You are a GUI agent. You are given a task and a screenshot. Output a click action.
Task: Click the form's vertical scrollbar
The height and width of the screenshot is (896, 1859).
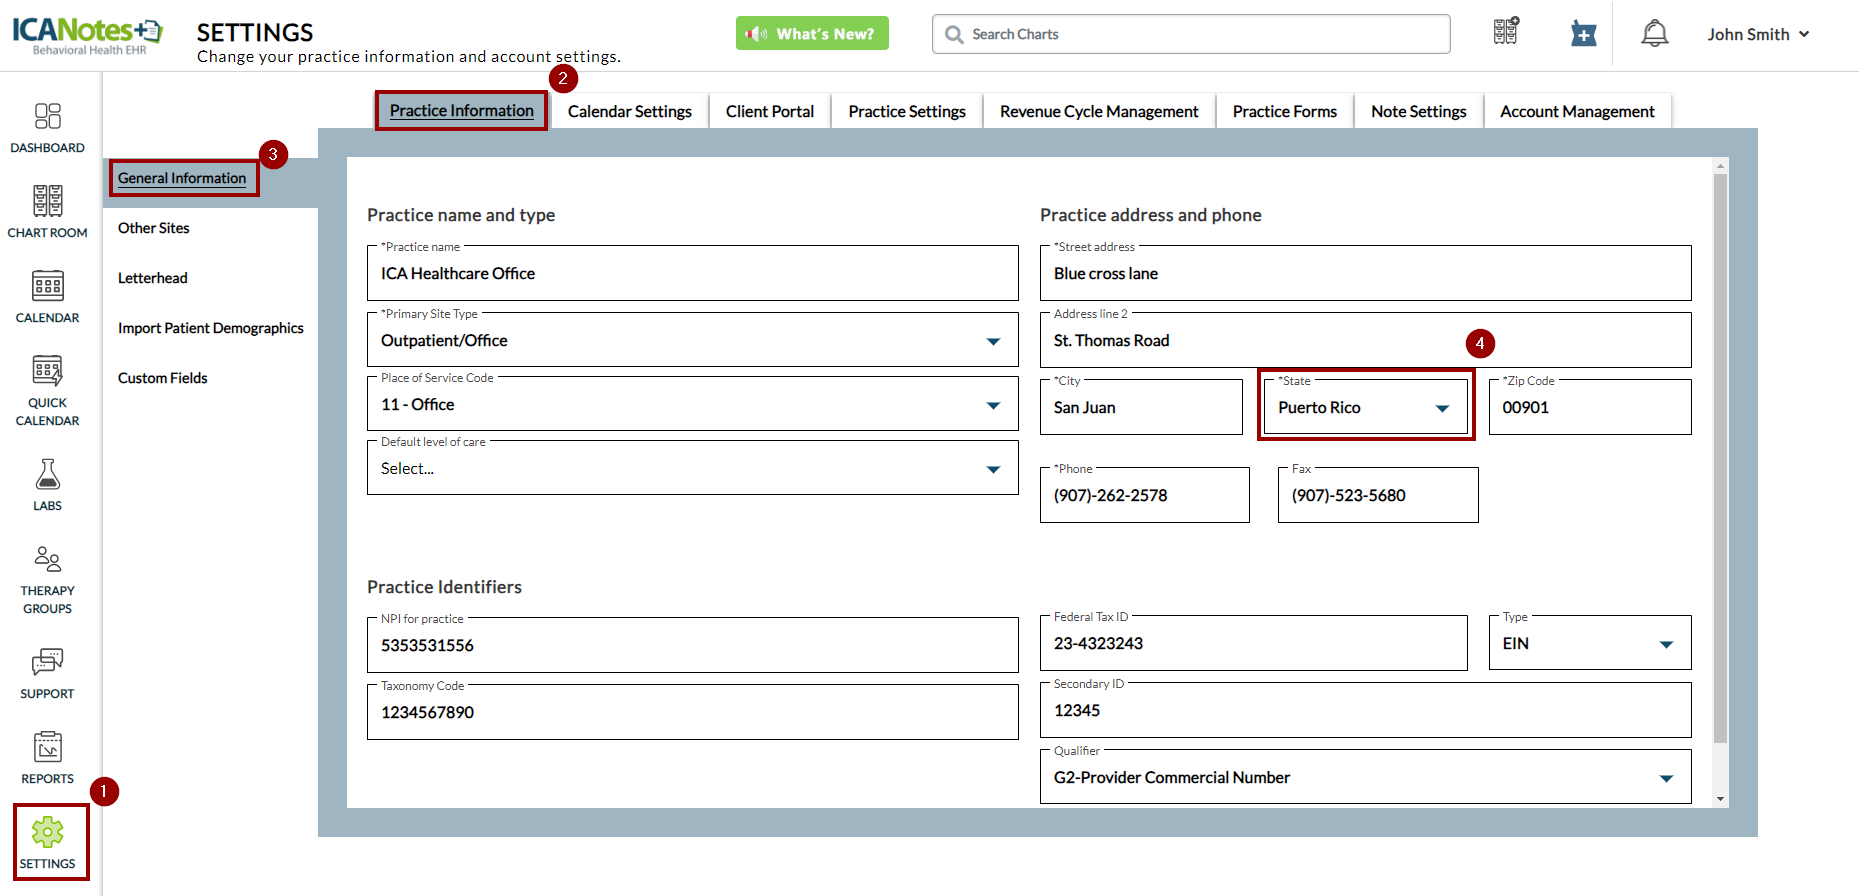(x=1720, y=460)
